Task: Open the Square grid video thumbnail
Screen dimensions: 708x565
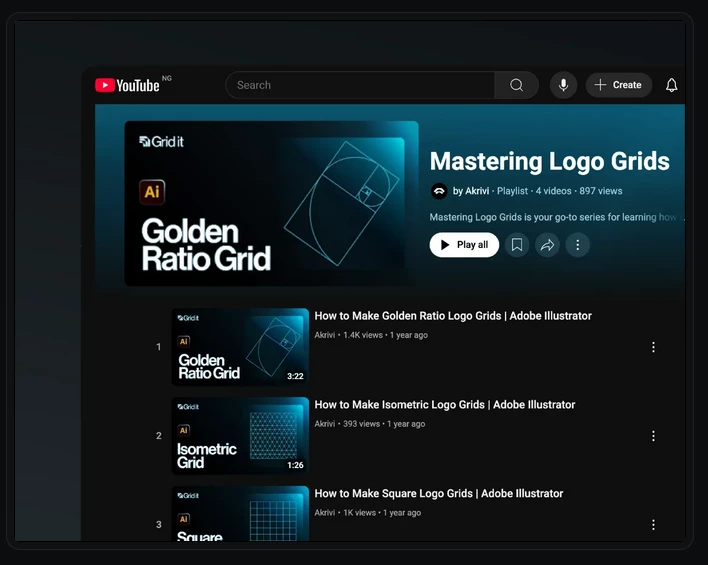Action: click(x=240, y=514)
